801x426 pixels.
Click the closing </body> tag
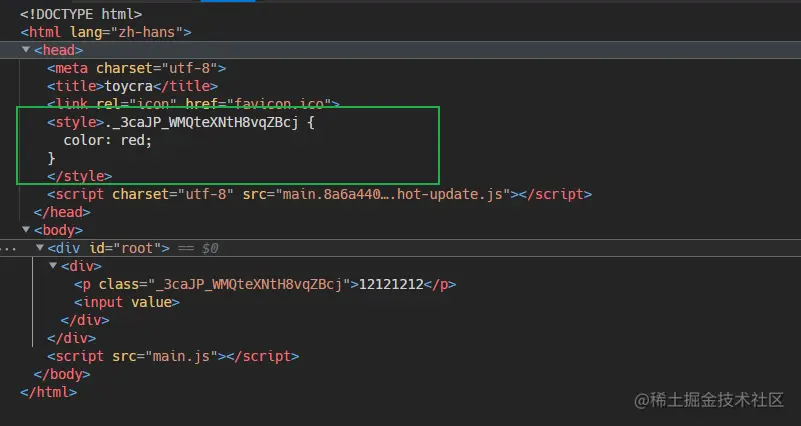[62, 374]
